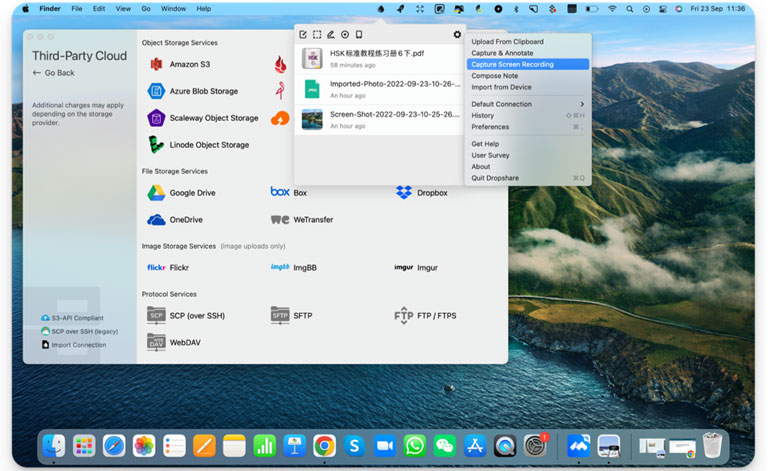Viewport: 768px width, 471px height.
Task: Pick Linode Object Storage
Action: click(198, 145)
